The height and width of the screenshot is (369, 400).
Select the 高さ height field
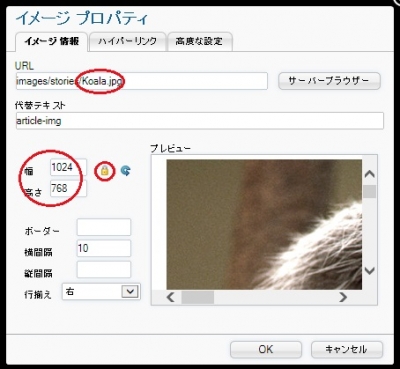tap(68, 189)
